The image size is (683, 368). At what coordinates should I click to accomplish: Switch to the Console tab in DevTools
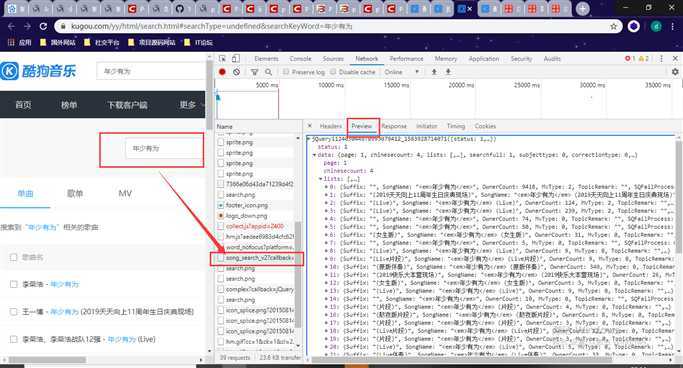point(300,58)
